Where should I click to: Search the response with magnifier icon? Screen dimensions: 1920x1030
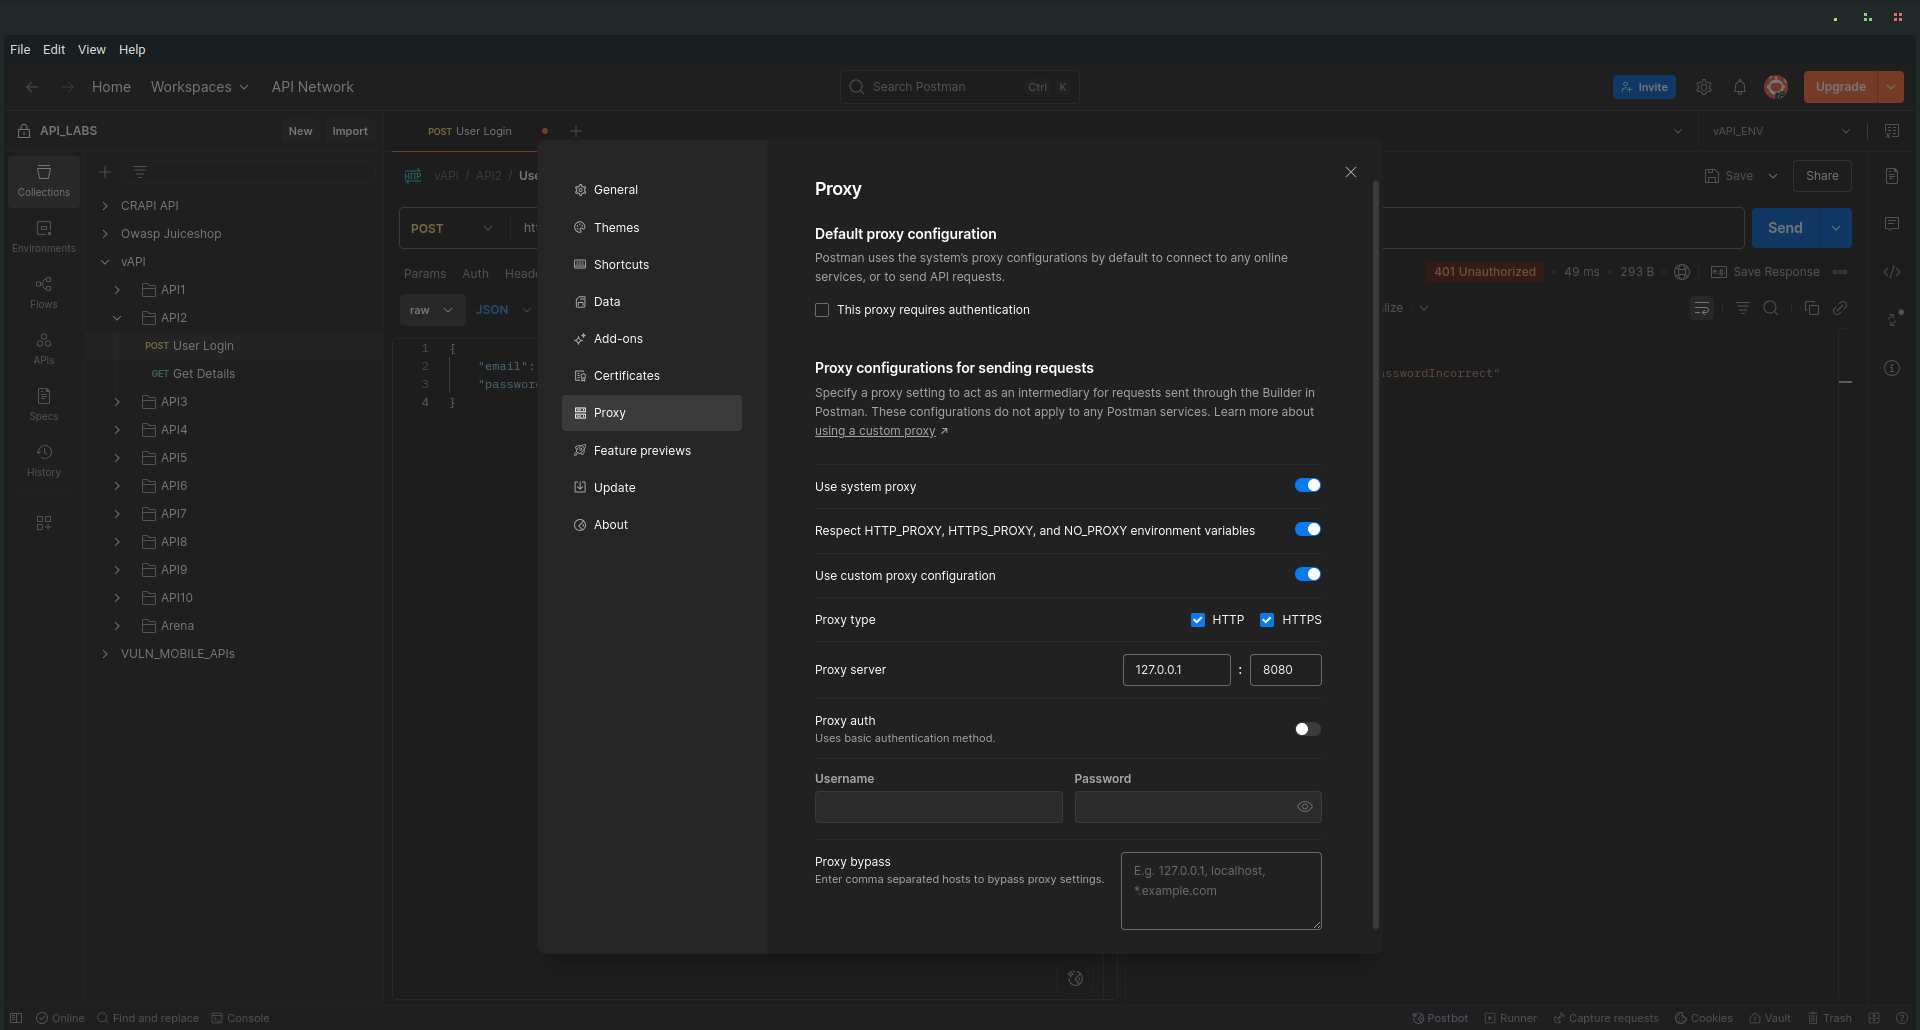tap(1771, 308)
